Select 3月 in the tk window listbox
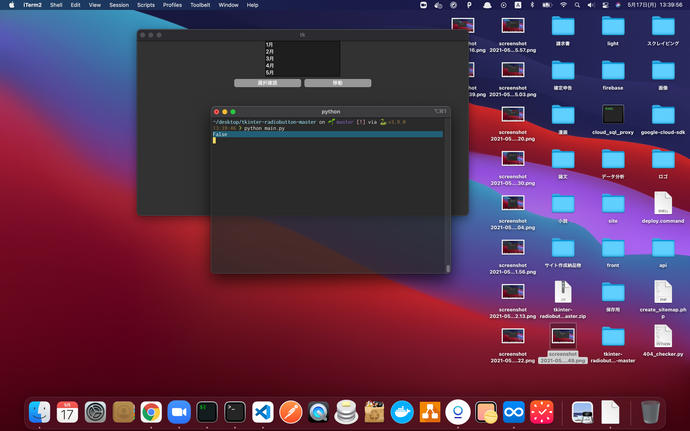Viewport: 690px width, 431px height. [x=302, y=59]
